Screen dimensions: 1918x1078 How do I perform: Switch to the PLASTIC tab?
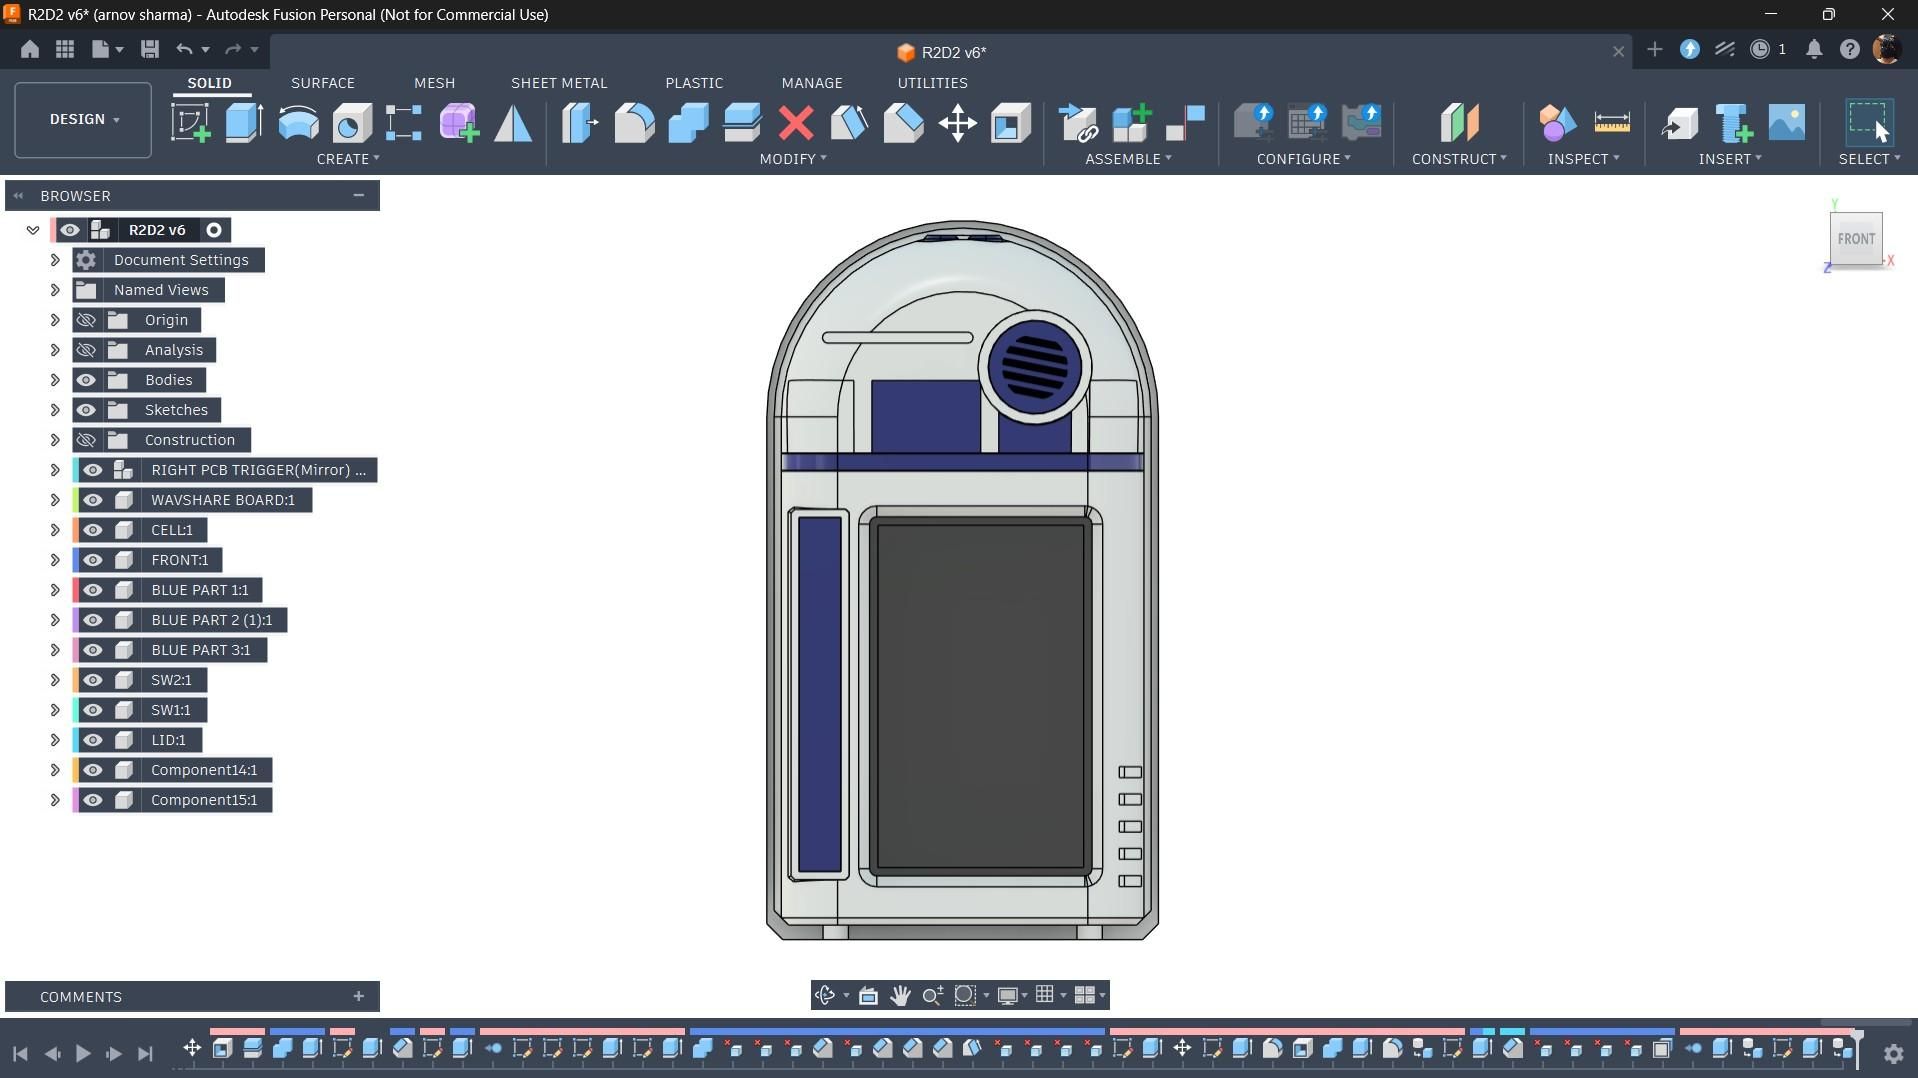(x=694, y=83)
